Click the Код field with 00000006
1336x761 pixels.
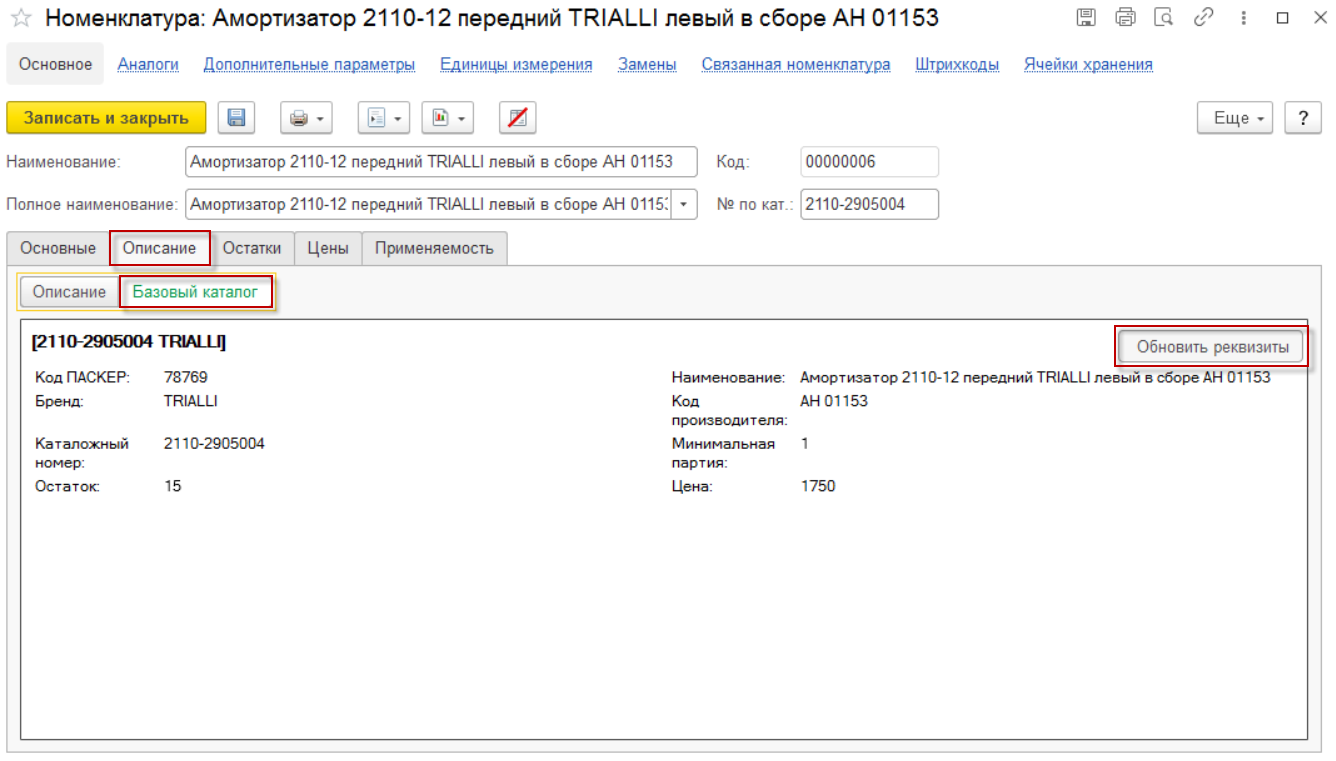tap(869, 162)
